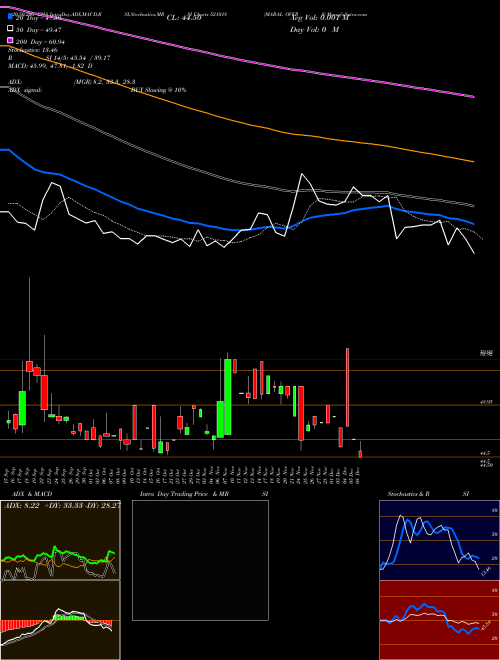Open the blue Stochastics mini chart
Screen dimensions: 500x660
tap(439, 540)
